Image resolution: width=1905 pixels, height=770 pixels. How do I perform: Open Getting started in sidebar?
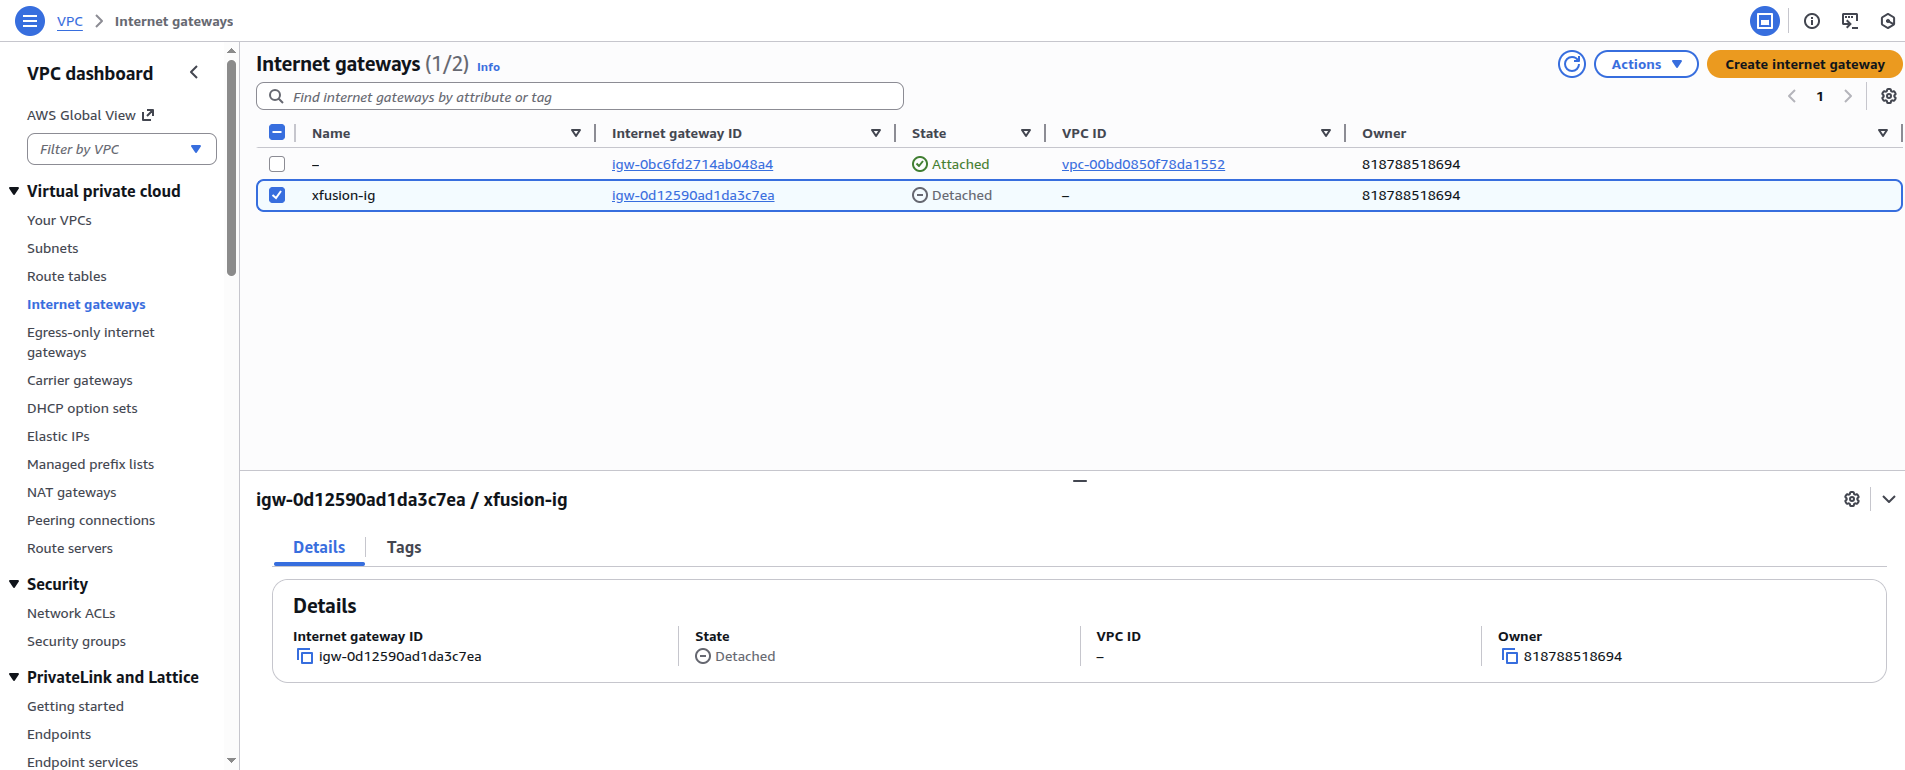click(x=75, y=706)
